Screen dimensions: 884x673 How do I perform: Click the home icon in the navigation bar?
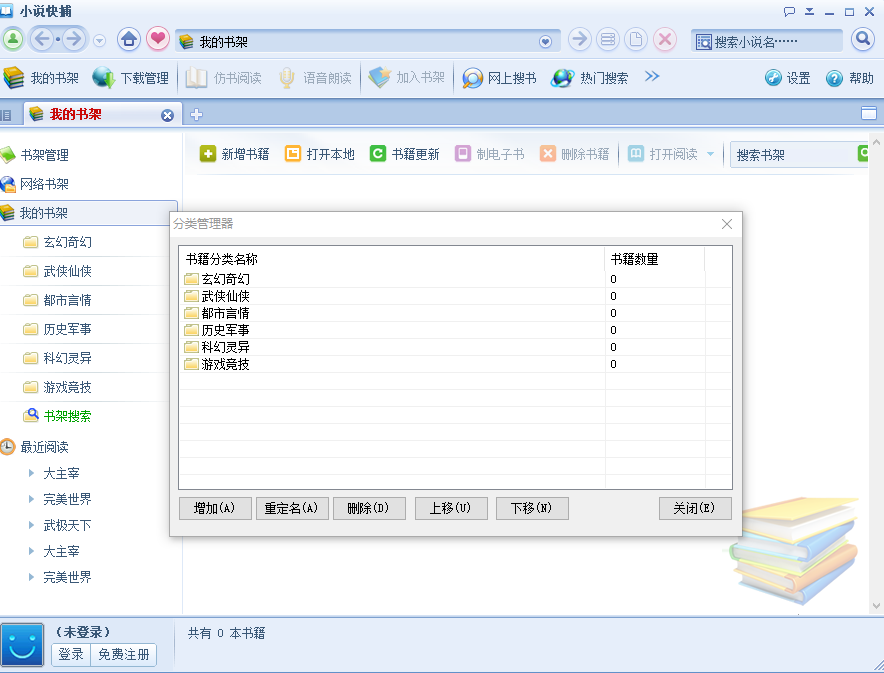pyautogui.click(x=131, y=38)
